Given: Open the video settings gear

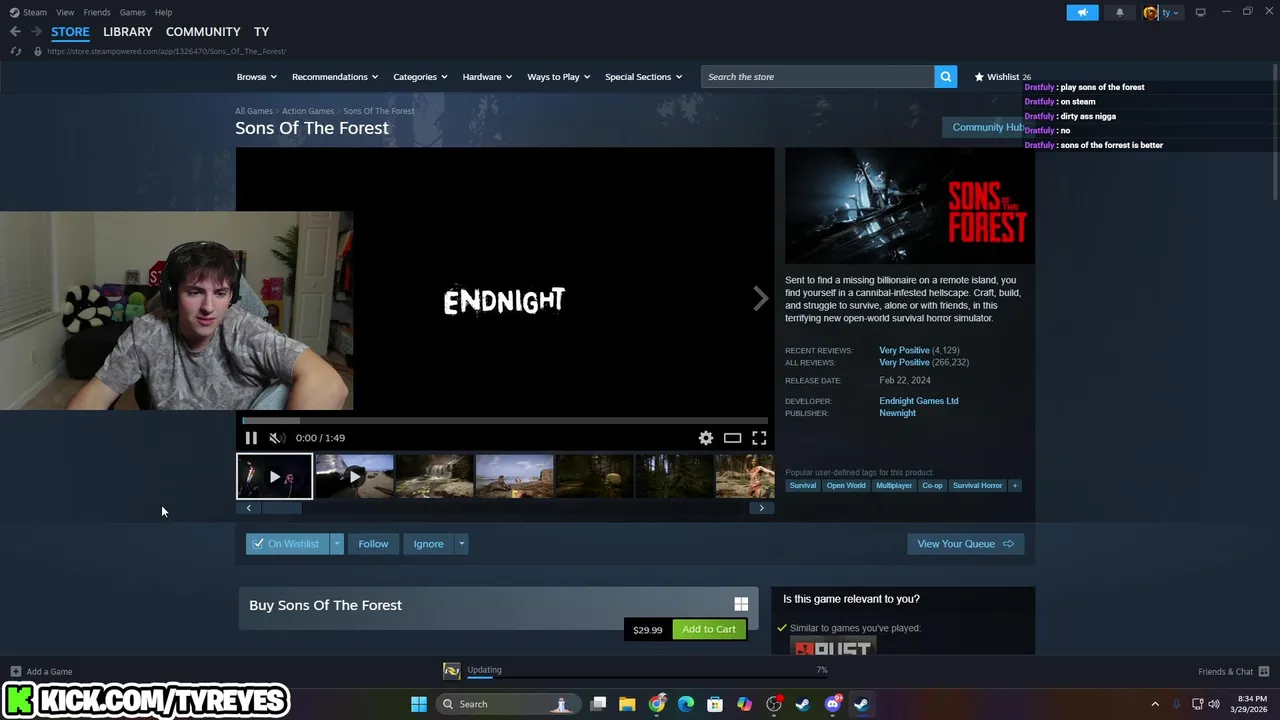Looking at the screenshot, I should point(706,438).
